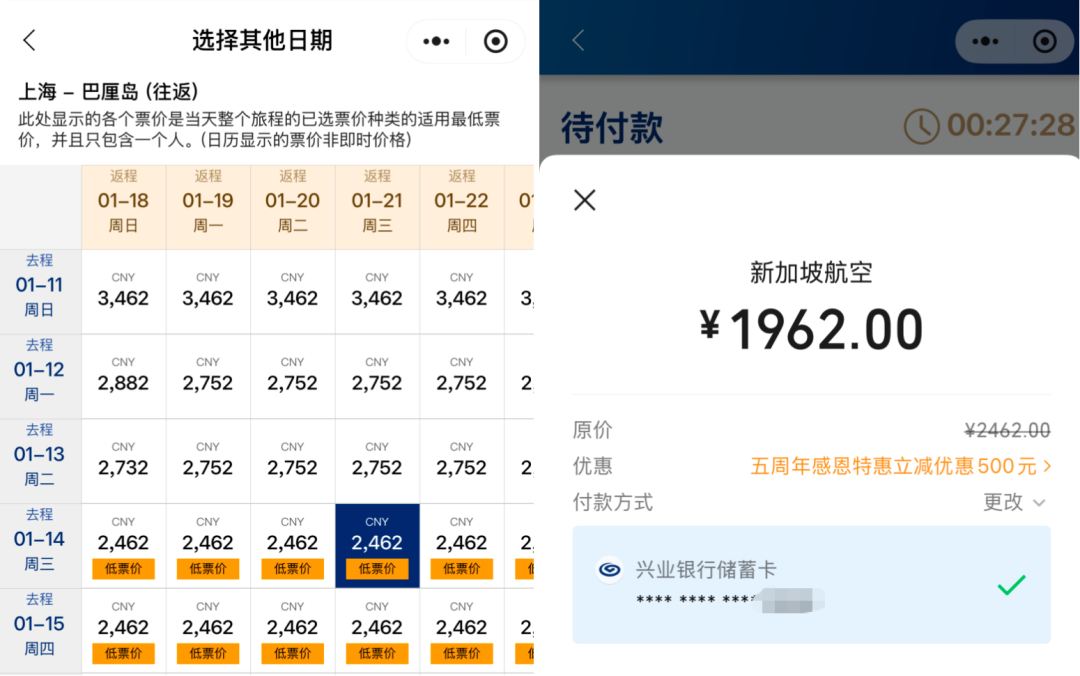Tap the back arrow on the date selection page
Image resolution: width=1080 pixels, height=676 pixels.
[29, 40]
